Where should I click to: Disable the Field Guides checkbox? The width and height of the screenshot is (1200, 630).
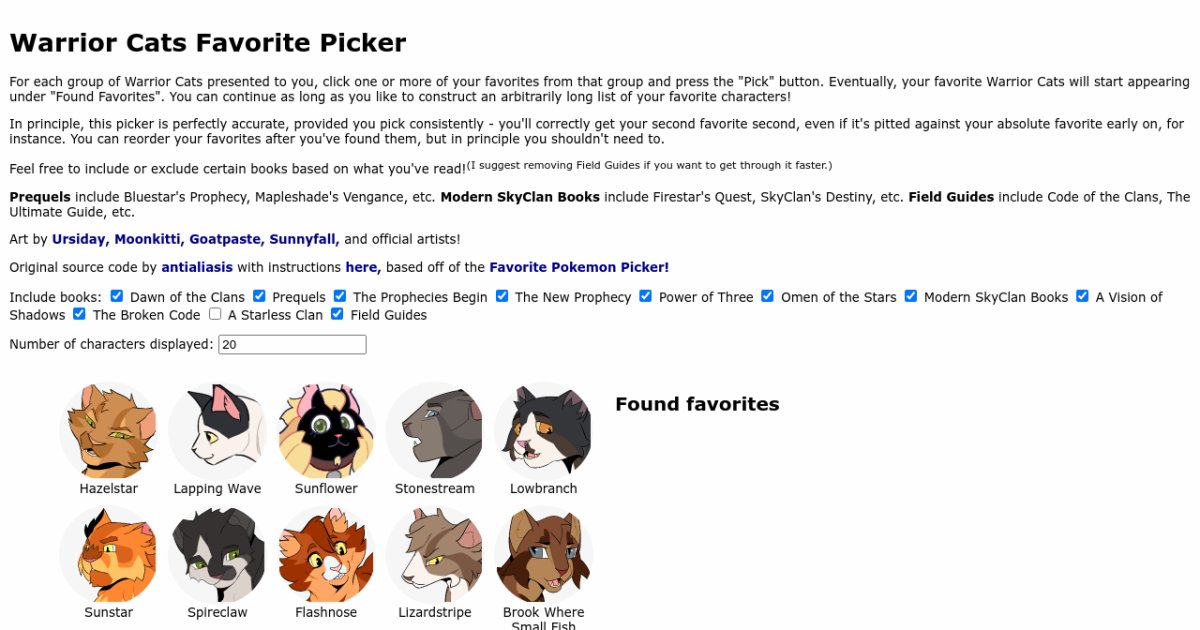337,314
